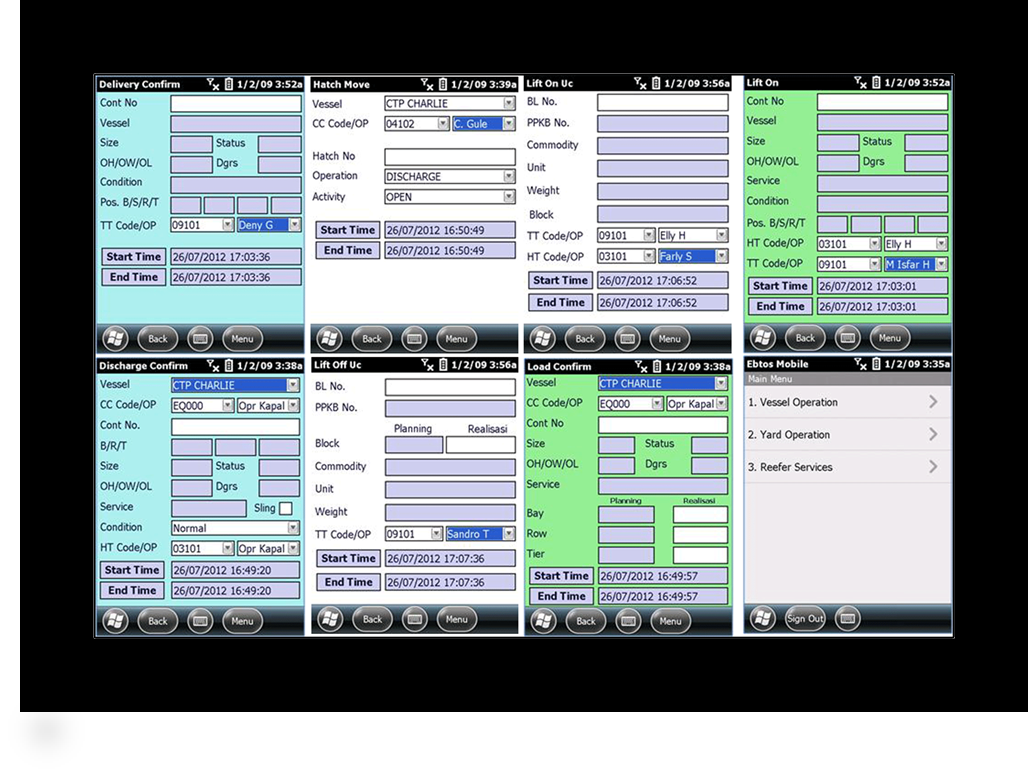Image resolution: width=1028 pixels, height=776 pixels.
Task: Click Windows Start icon in Delivery Confirm screen
Action: (115, 338)
